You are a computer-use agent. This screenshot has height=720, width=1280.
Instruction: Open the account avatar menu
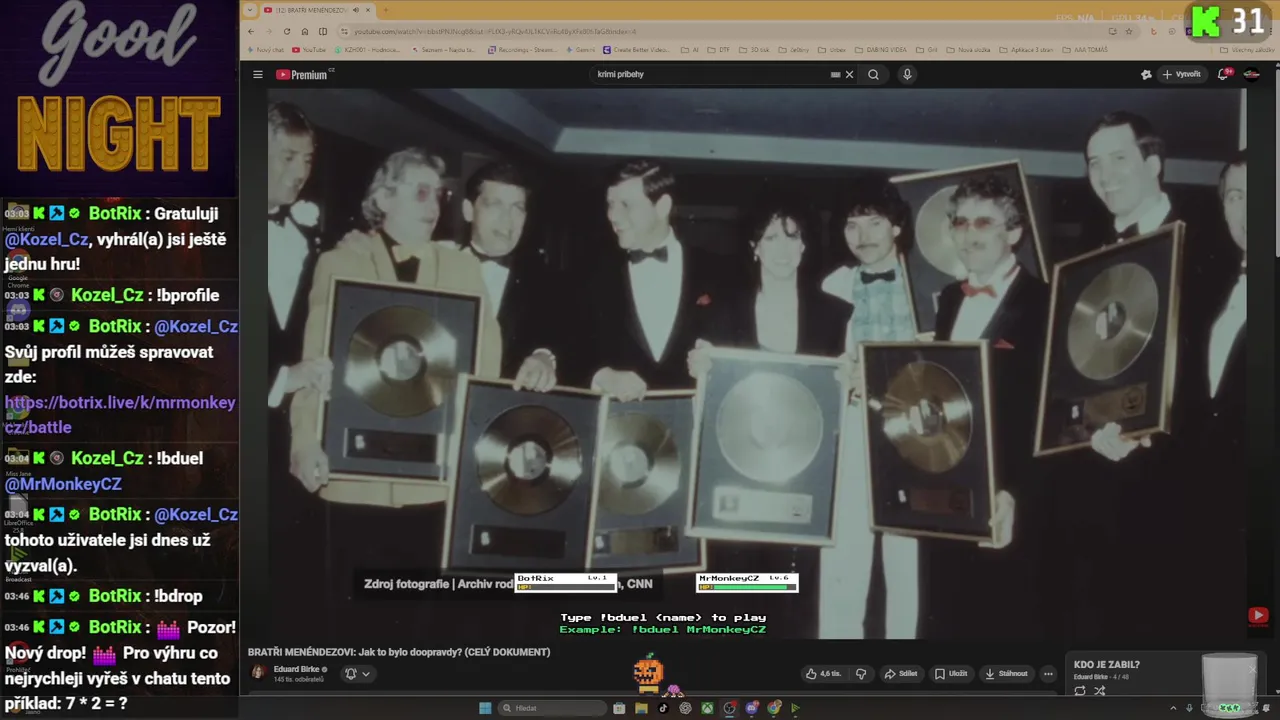tap(1251, 74)
